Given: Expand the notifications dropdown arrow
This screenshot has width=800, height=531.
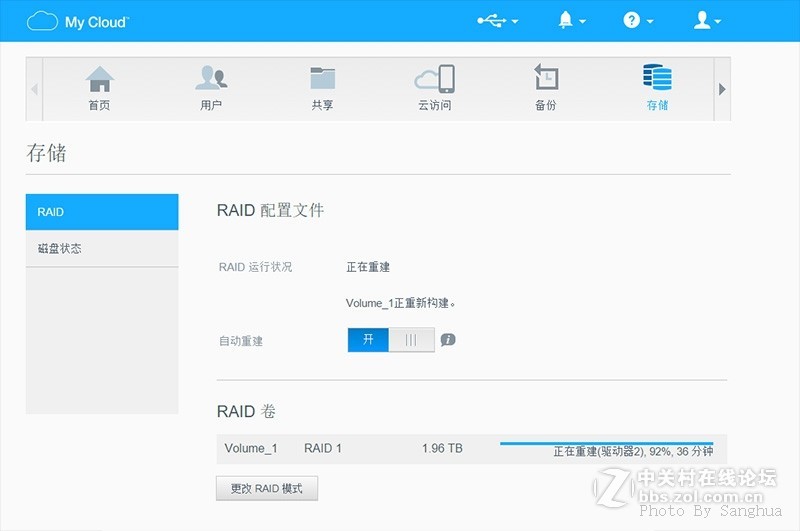Looking at the screenshot, I should coord(582,21).
